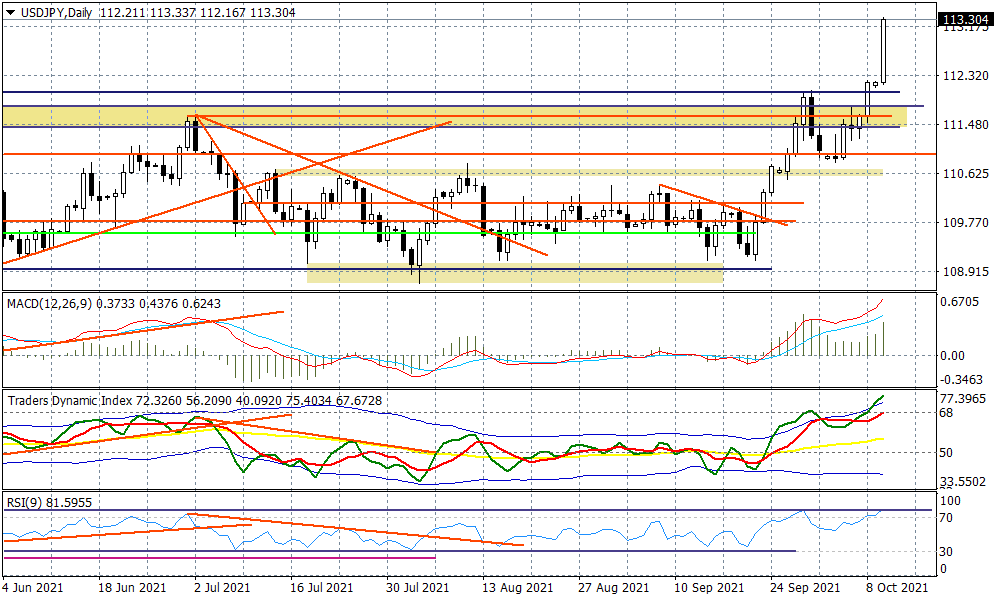Click the 110.625 price axis label

pyautogui.click(x=966, y=173)
